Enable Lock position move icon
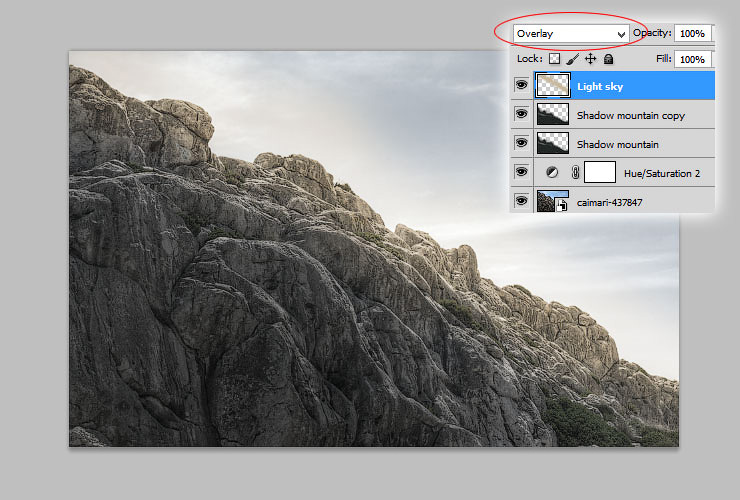Screen dimensions: 740x500 pos(590,59)
